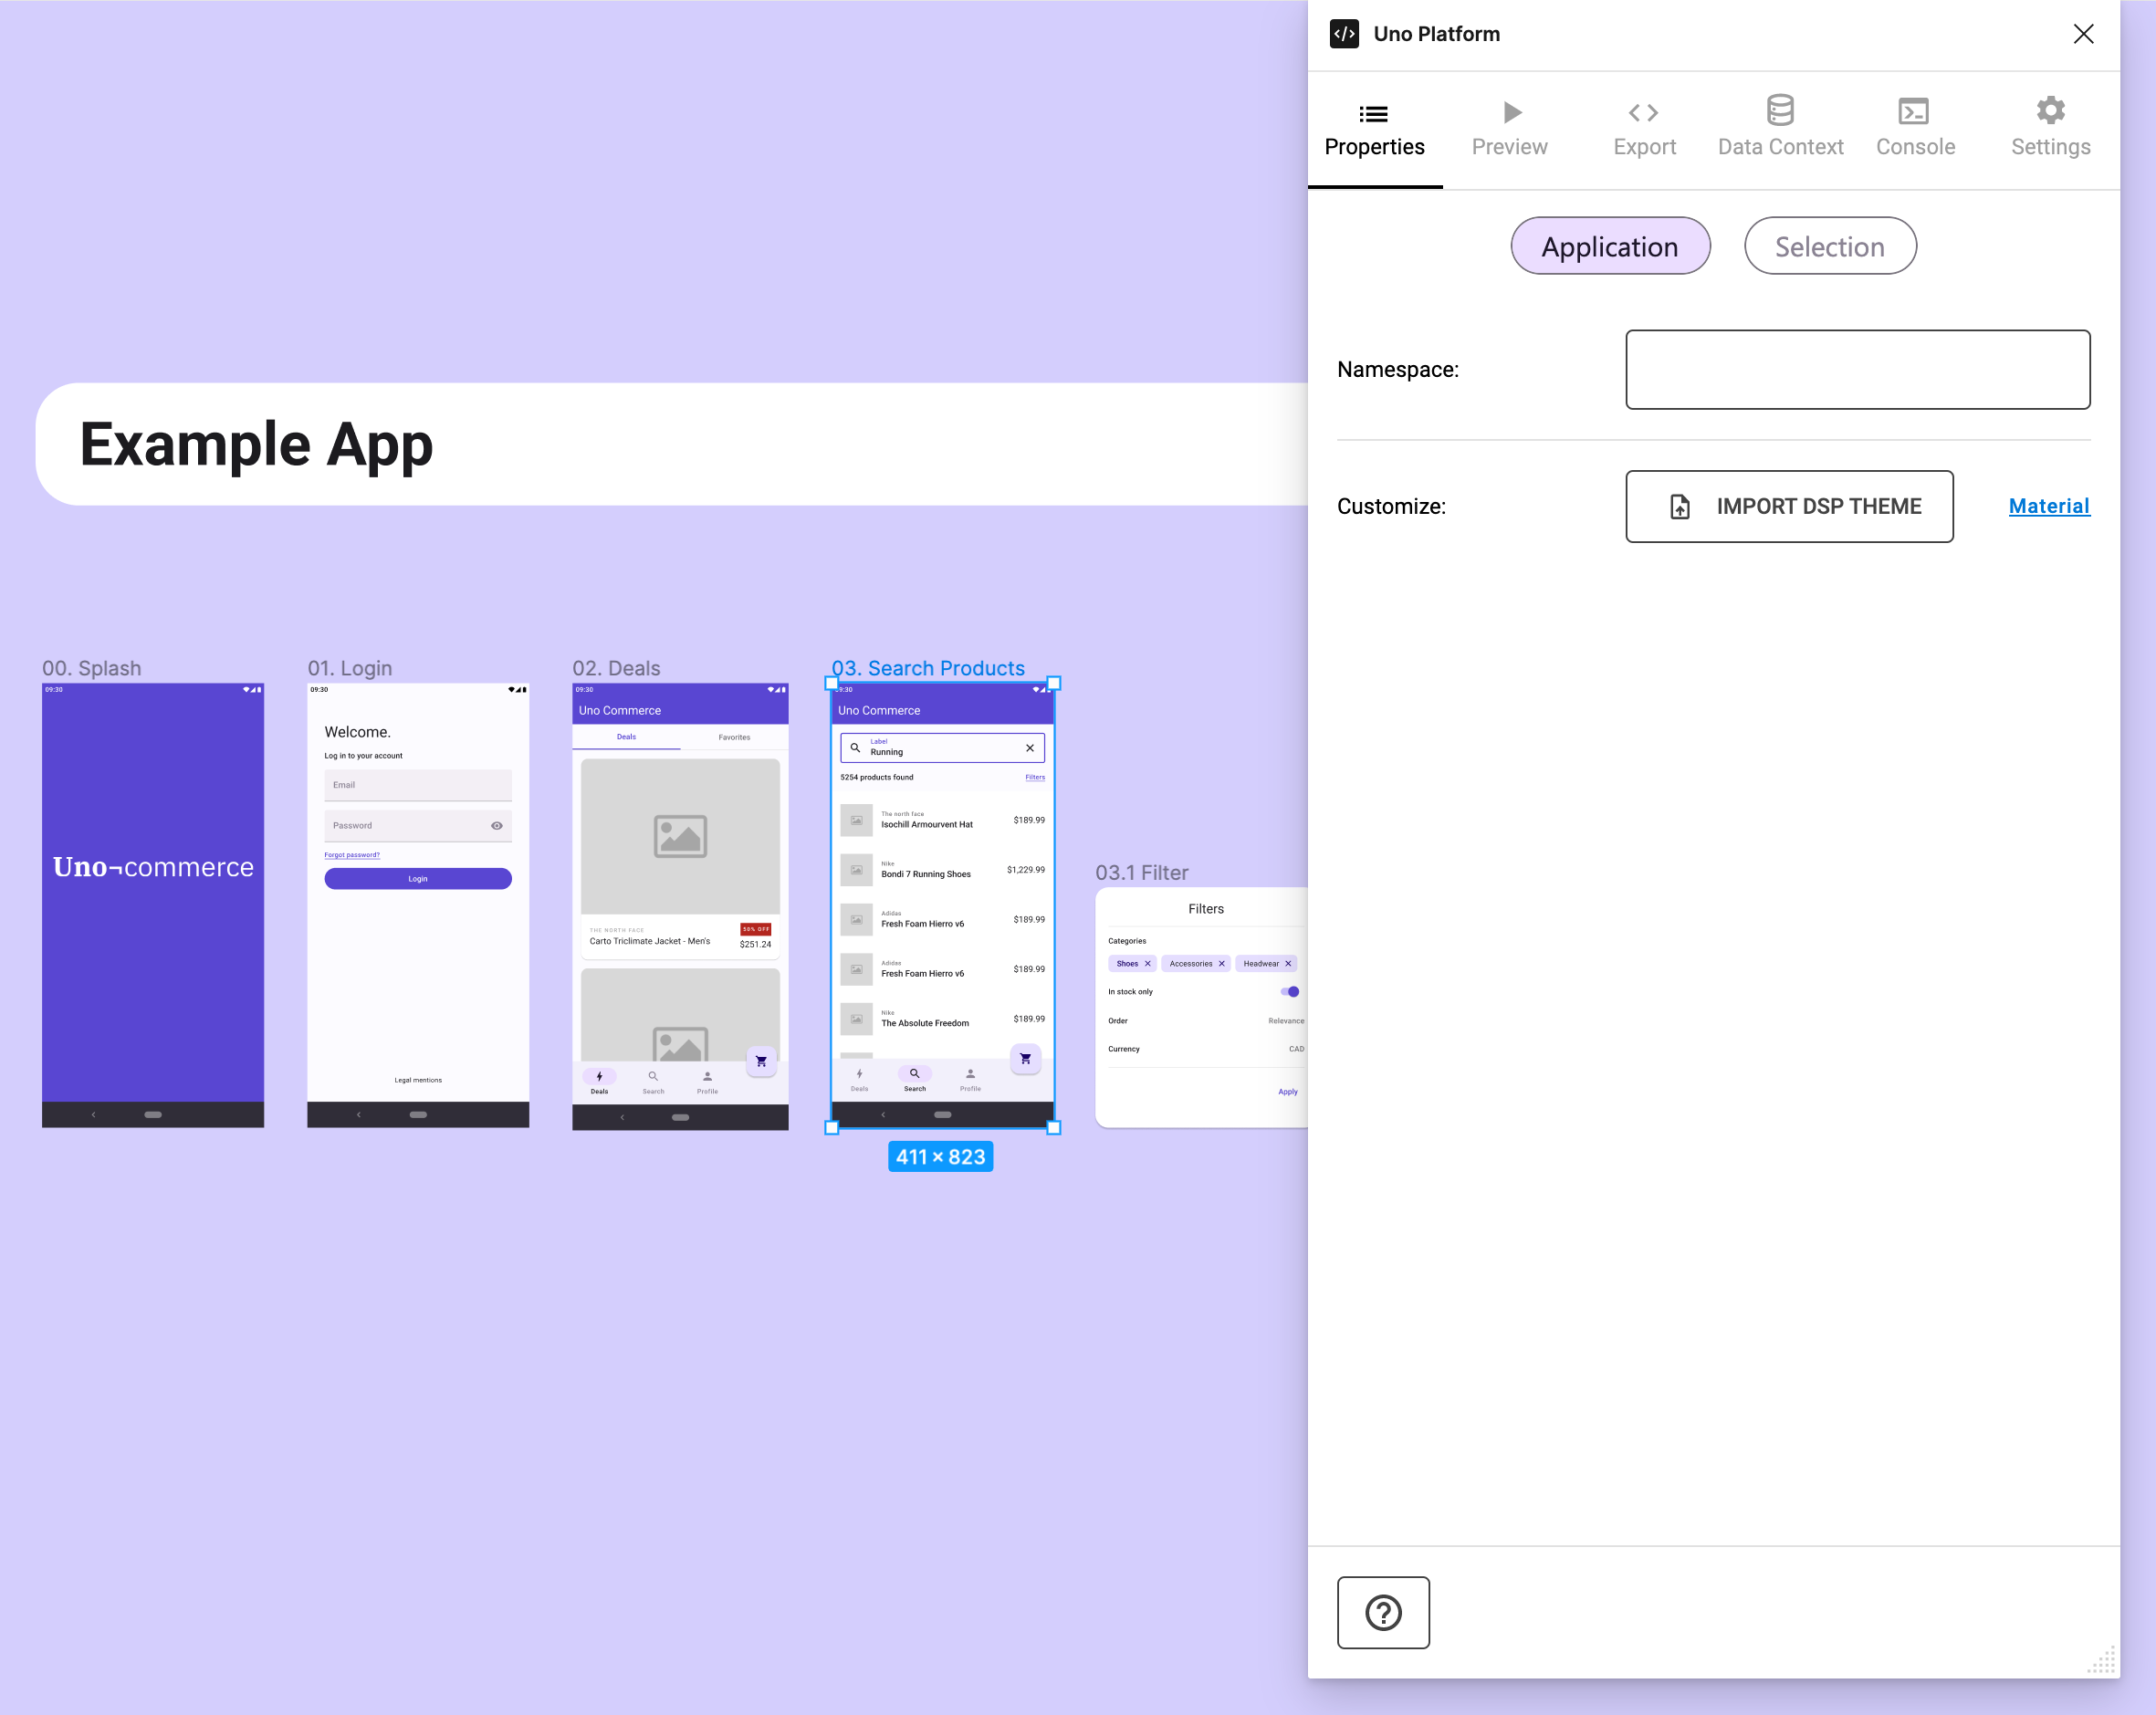
Task: Select the Application properties tab
Action: [x=1608, y=245]
